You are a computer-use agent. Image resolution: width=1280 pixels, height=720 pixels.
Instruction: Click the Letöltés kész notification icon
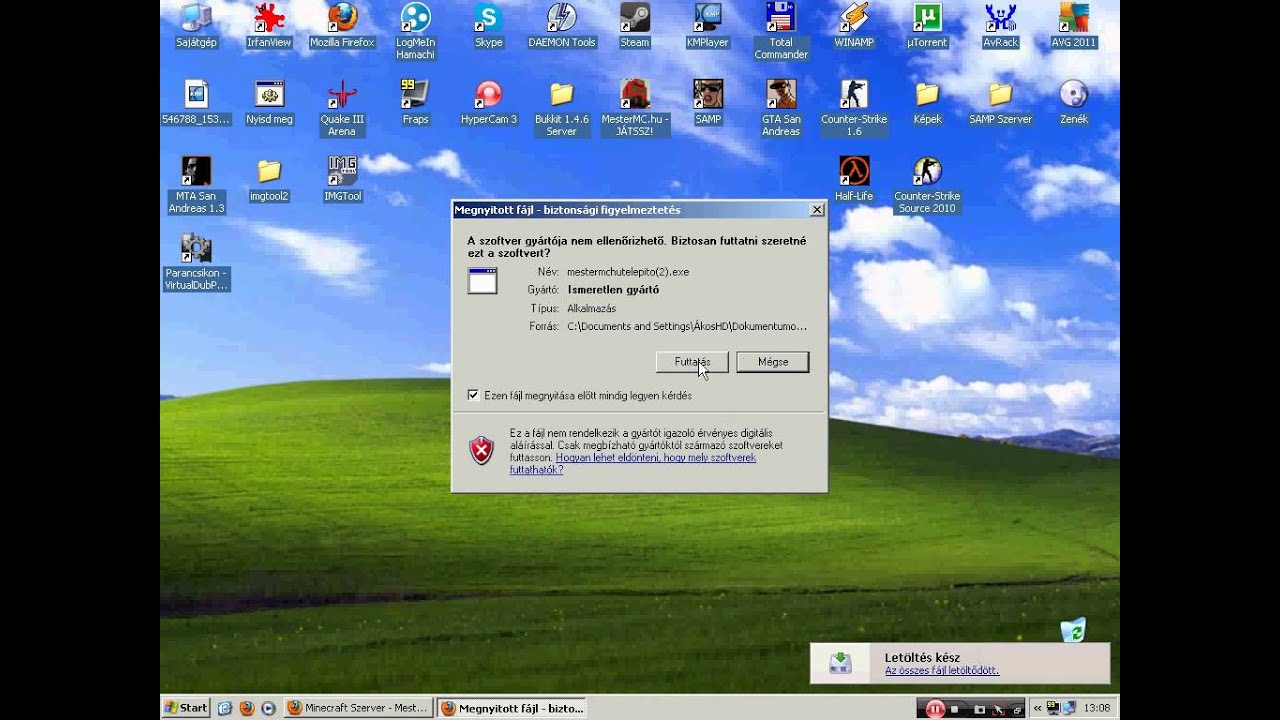click(x=841, y=662)
